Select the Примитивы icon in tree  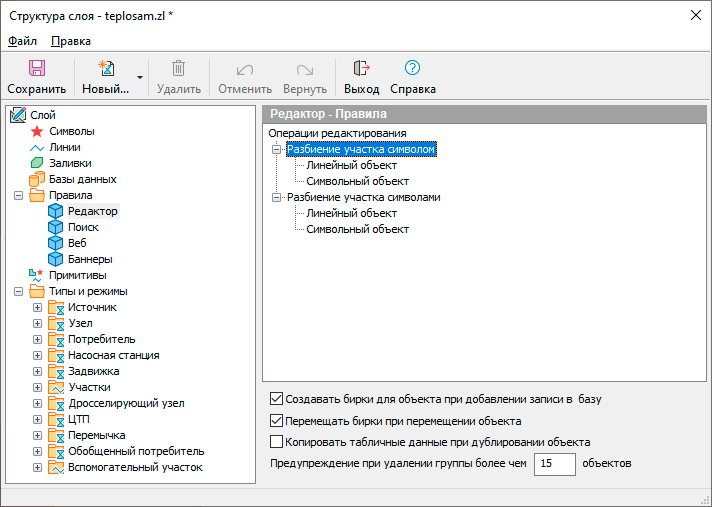coord(37,275)
